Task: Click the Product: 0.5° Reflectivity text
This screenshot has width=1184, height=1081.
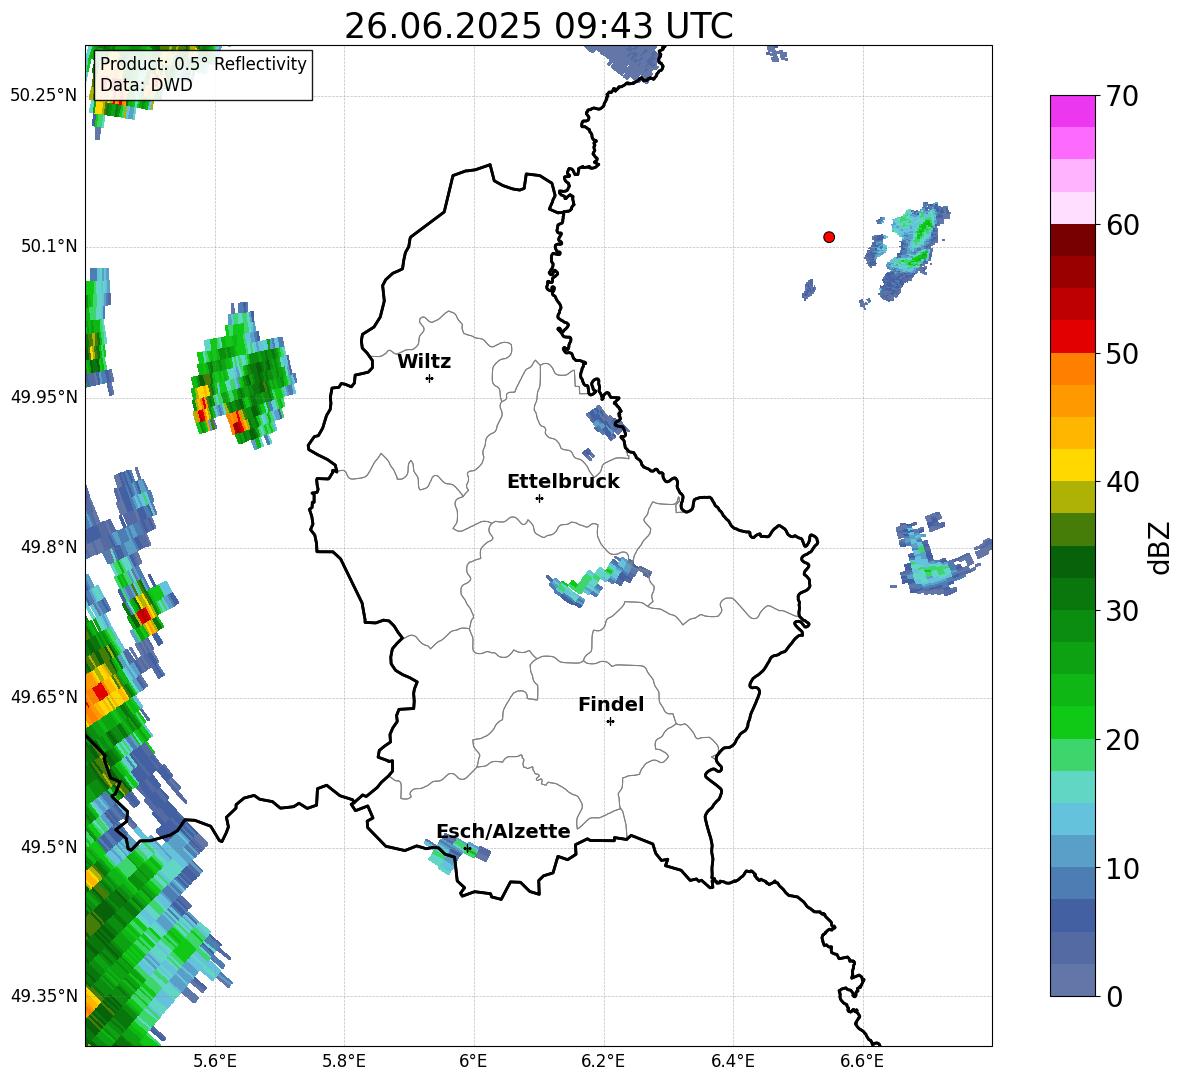Action: click(x=203, y=63)
